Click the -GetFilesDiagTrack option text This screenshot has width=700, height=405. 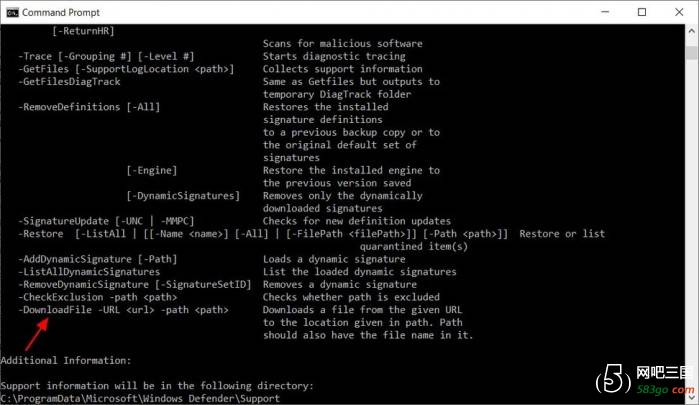click(x=69, y=82)
